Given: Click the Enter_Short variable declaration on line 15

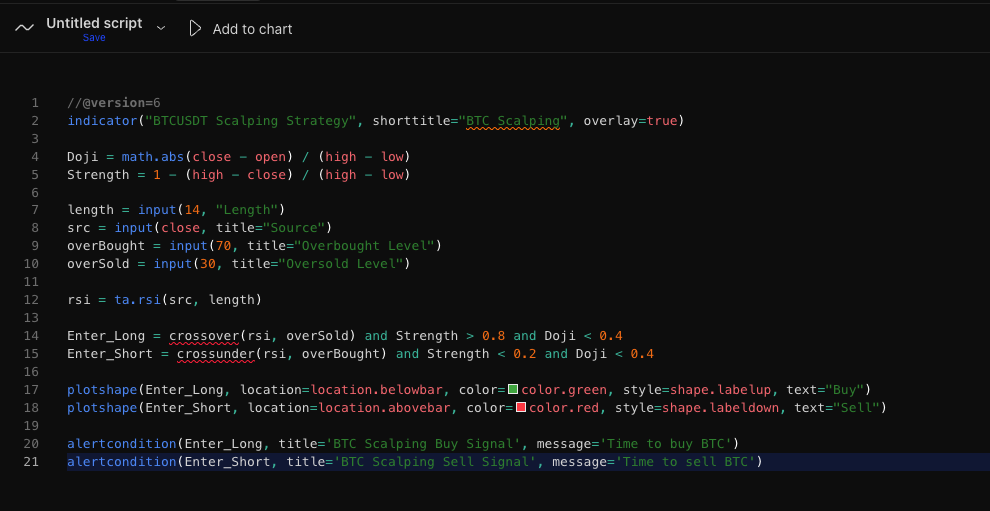Looking at the screenshot, I should tap(110, 354).
